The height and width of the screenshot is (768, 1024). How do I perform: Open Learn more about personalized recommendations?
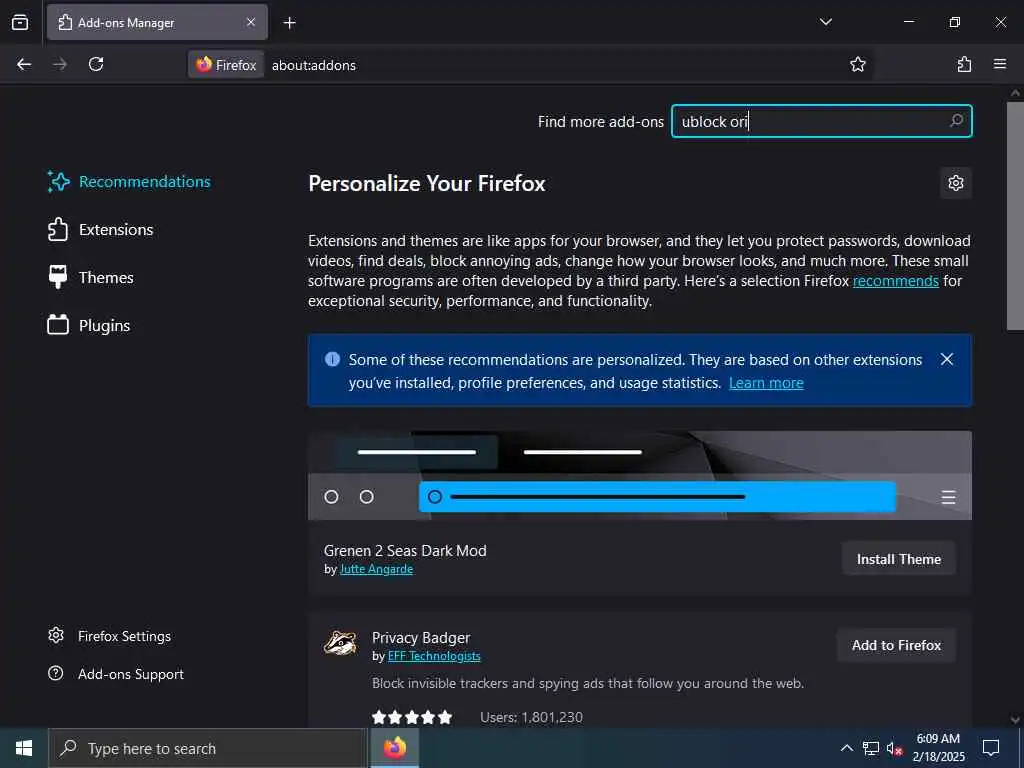coord(766,383)
